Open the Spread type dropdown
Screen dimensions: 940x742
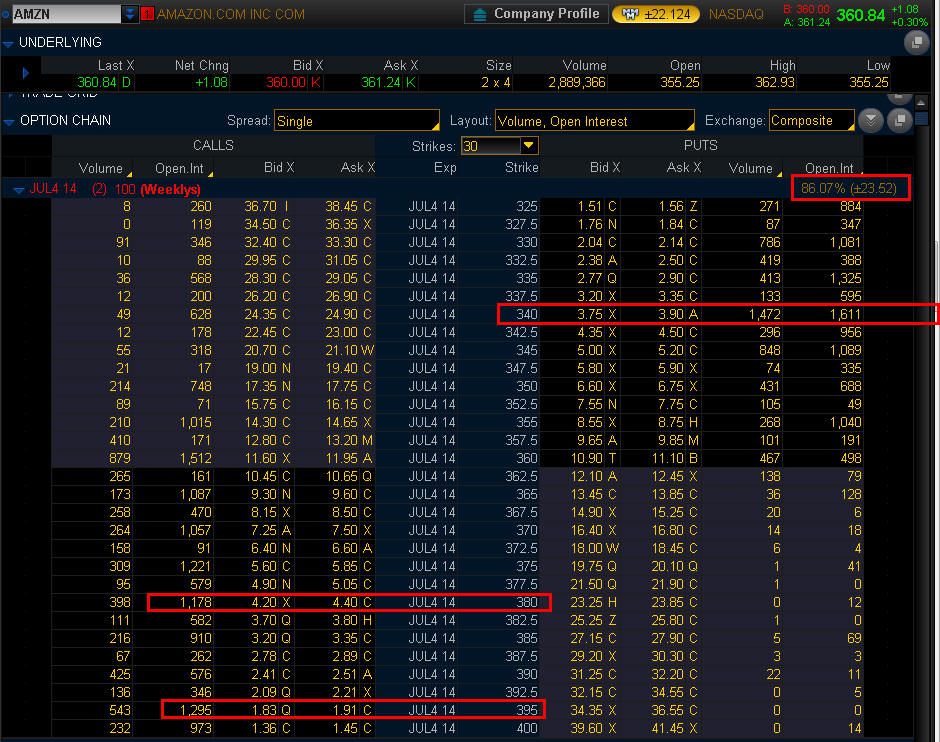pos(357,121)
